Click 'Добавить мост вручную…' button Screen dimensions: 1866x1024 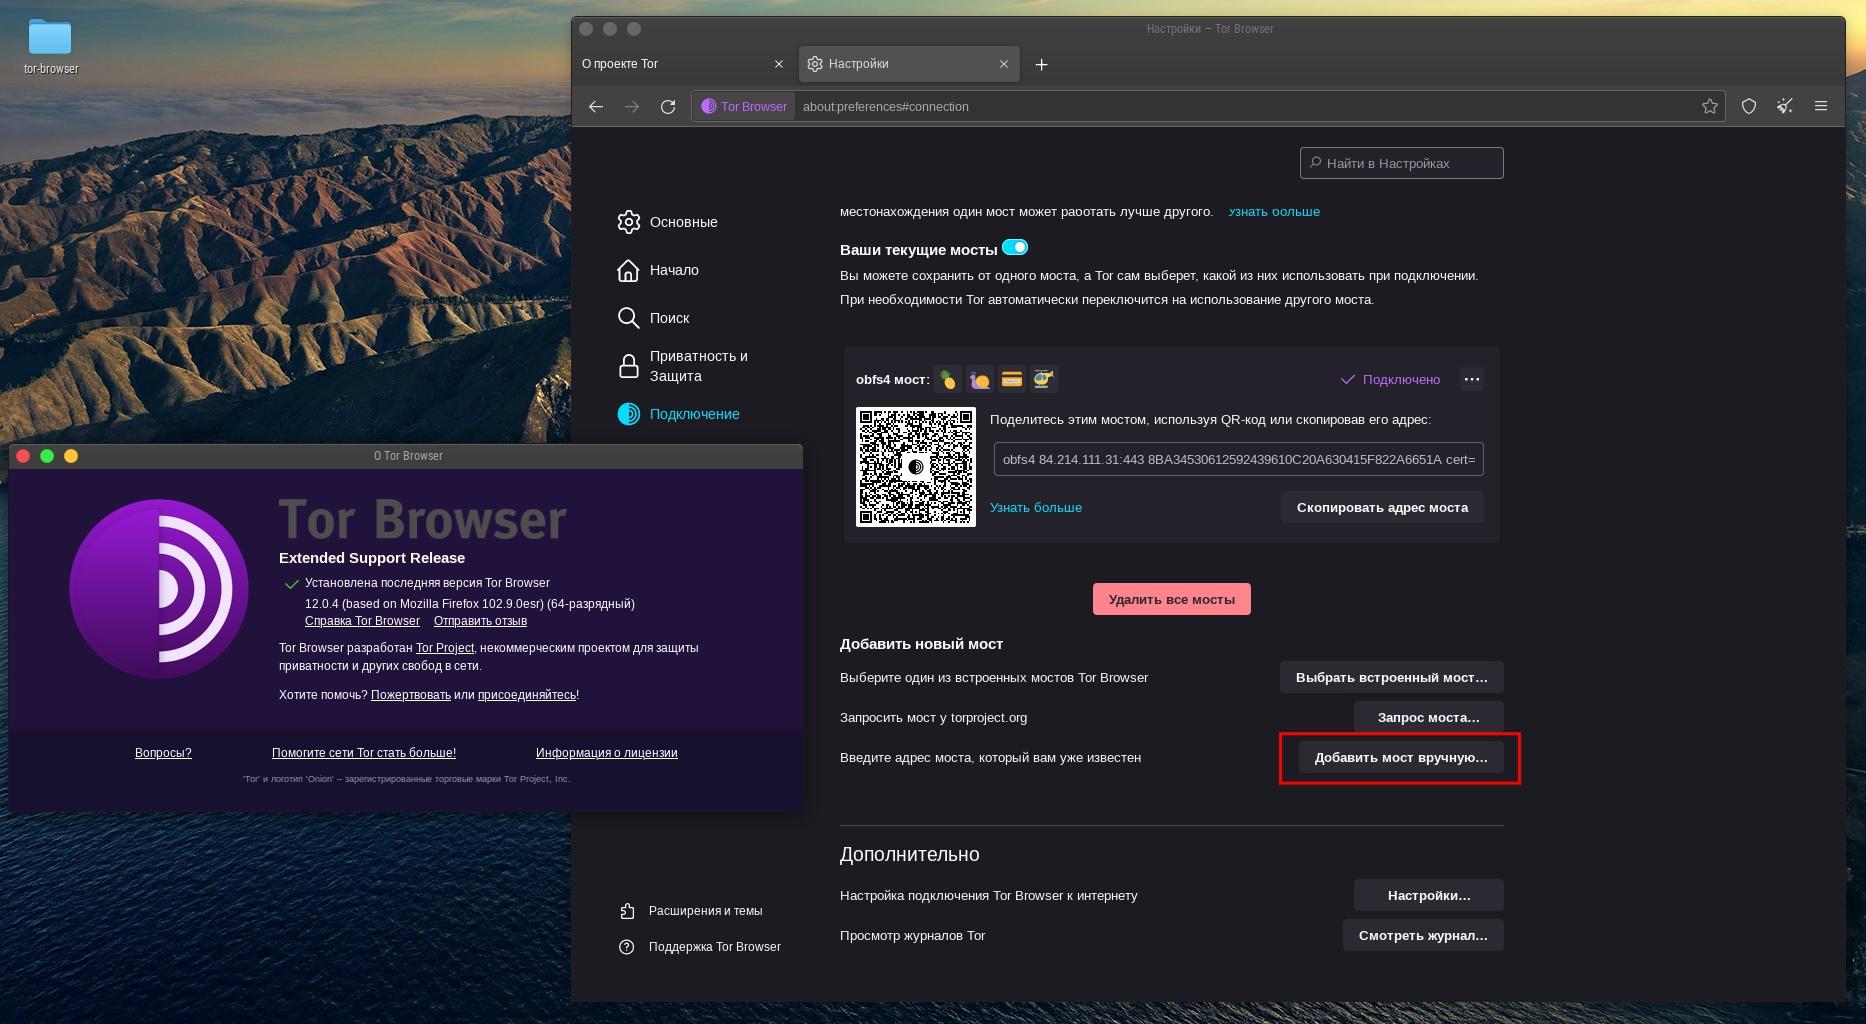click(1401, 758)
